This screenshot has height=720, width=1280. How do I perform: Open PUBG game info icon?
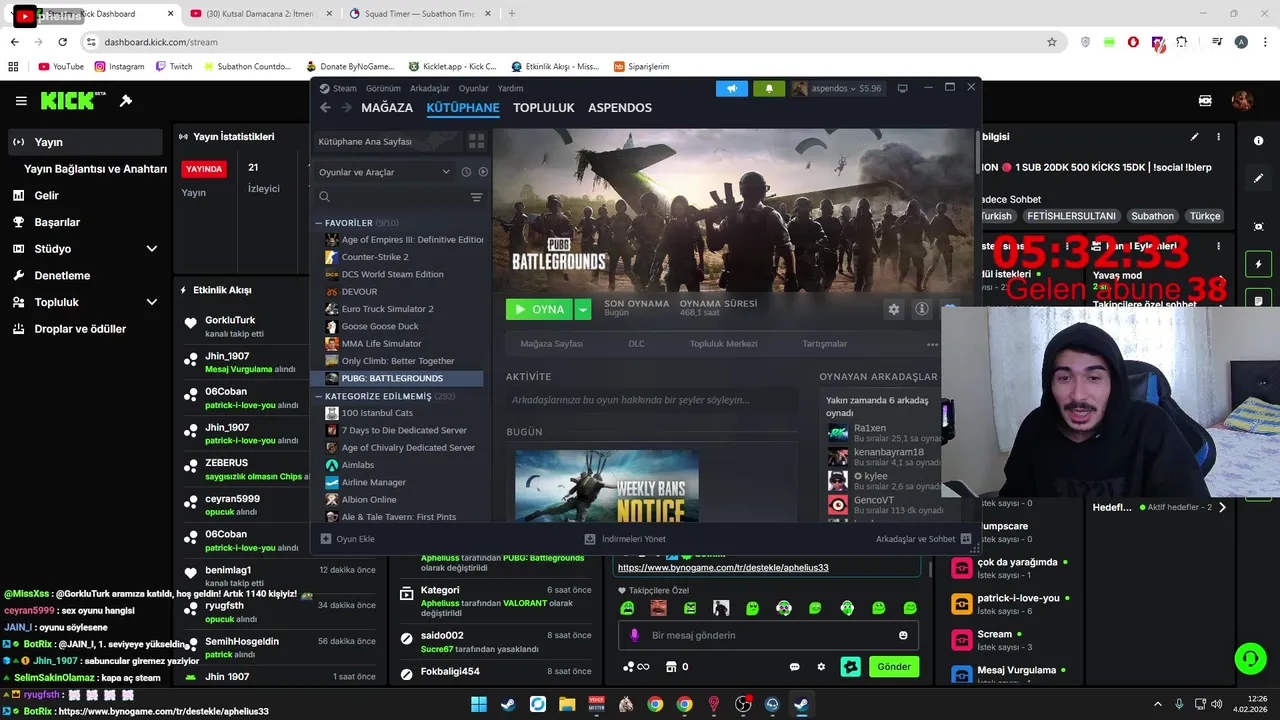click(922, 309)
